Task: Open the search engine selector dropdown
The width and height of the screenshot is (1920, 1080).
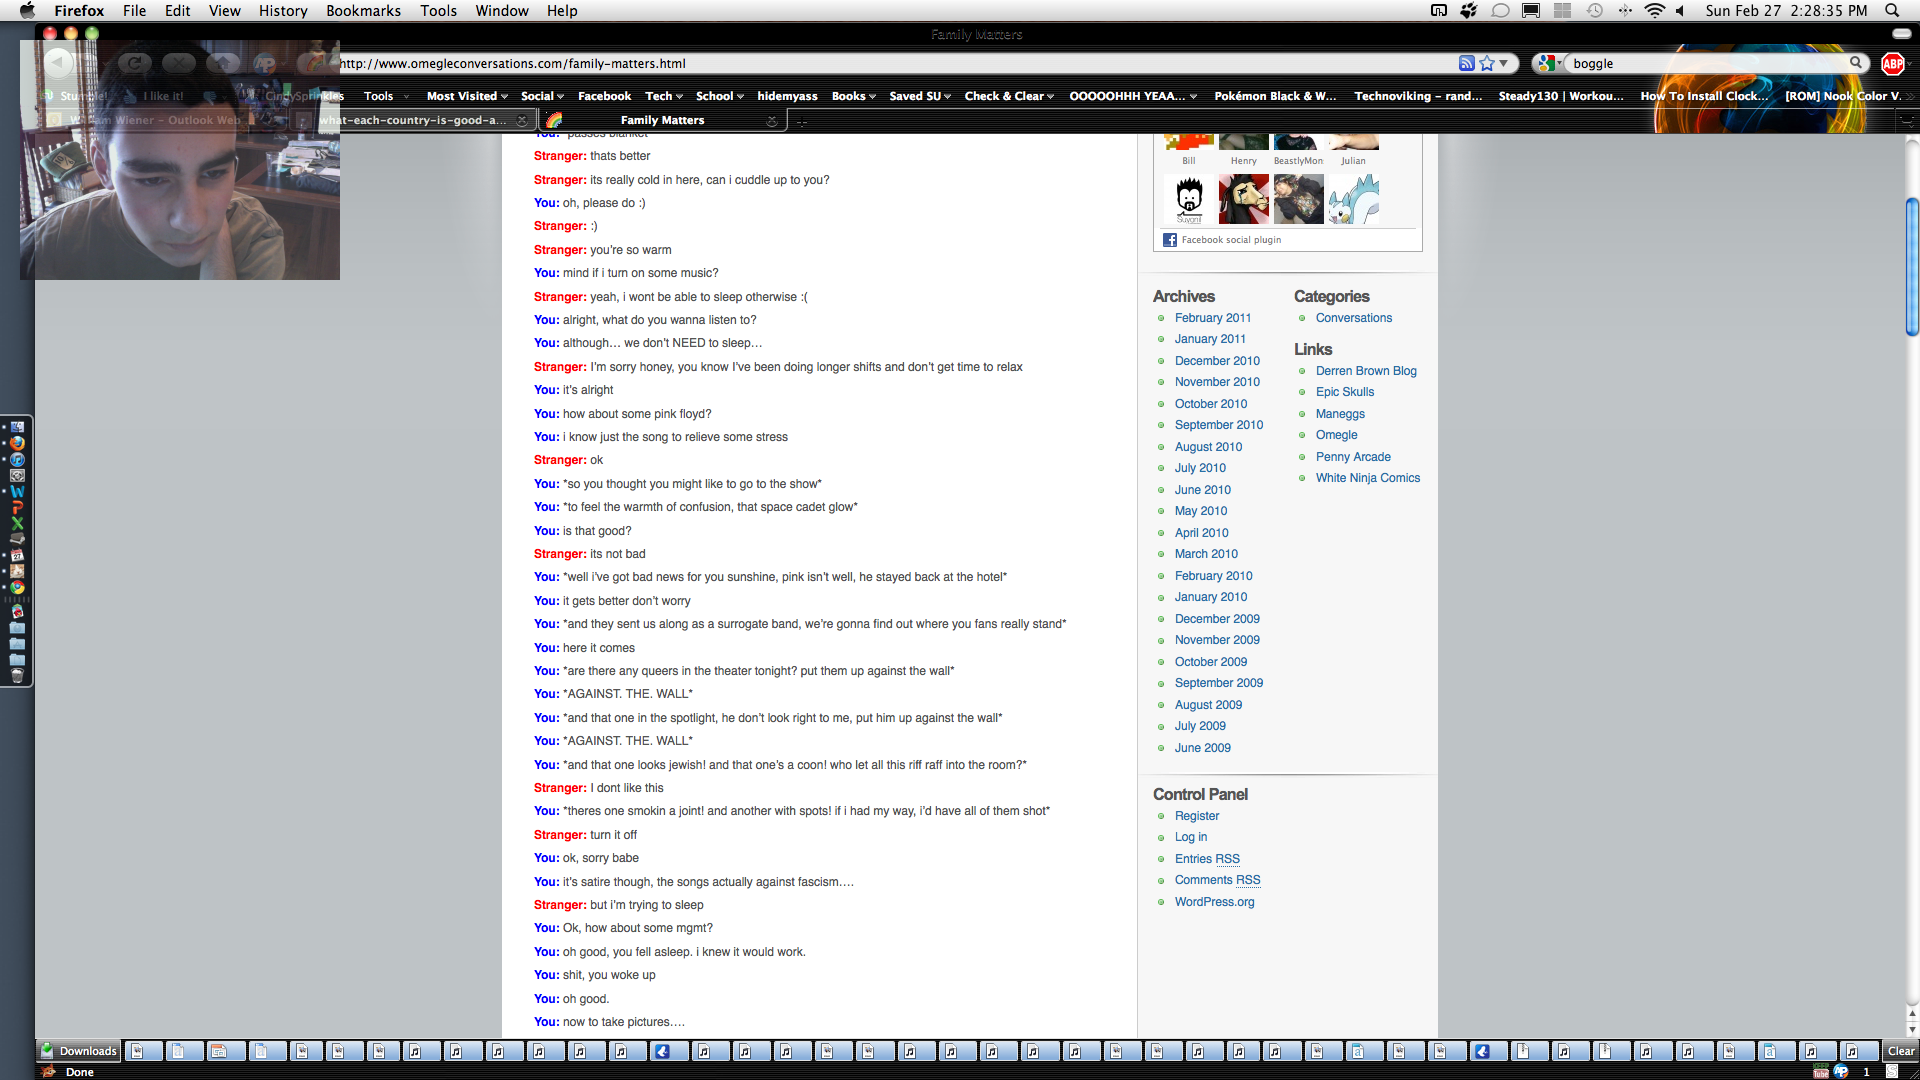Action: 1550,63
